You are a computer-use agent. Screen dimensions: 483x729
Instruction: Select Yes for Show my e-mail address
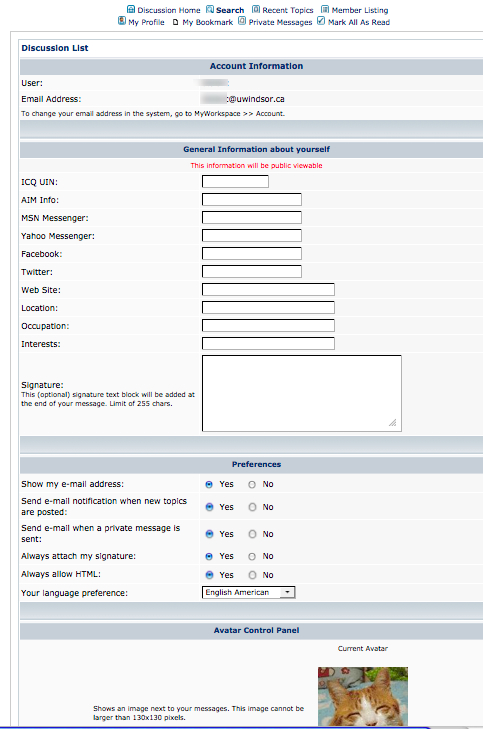209,484
